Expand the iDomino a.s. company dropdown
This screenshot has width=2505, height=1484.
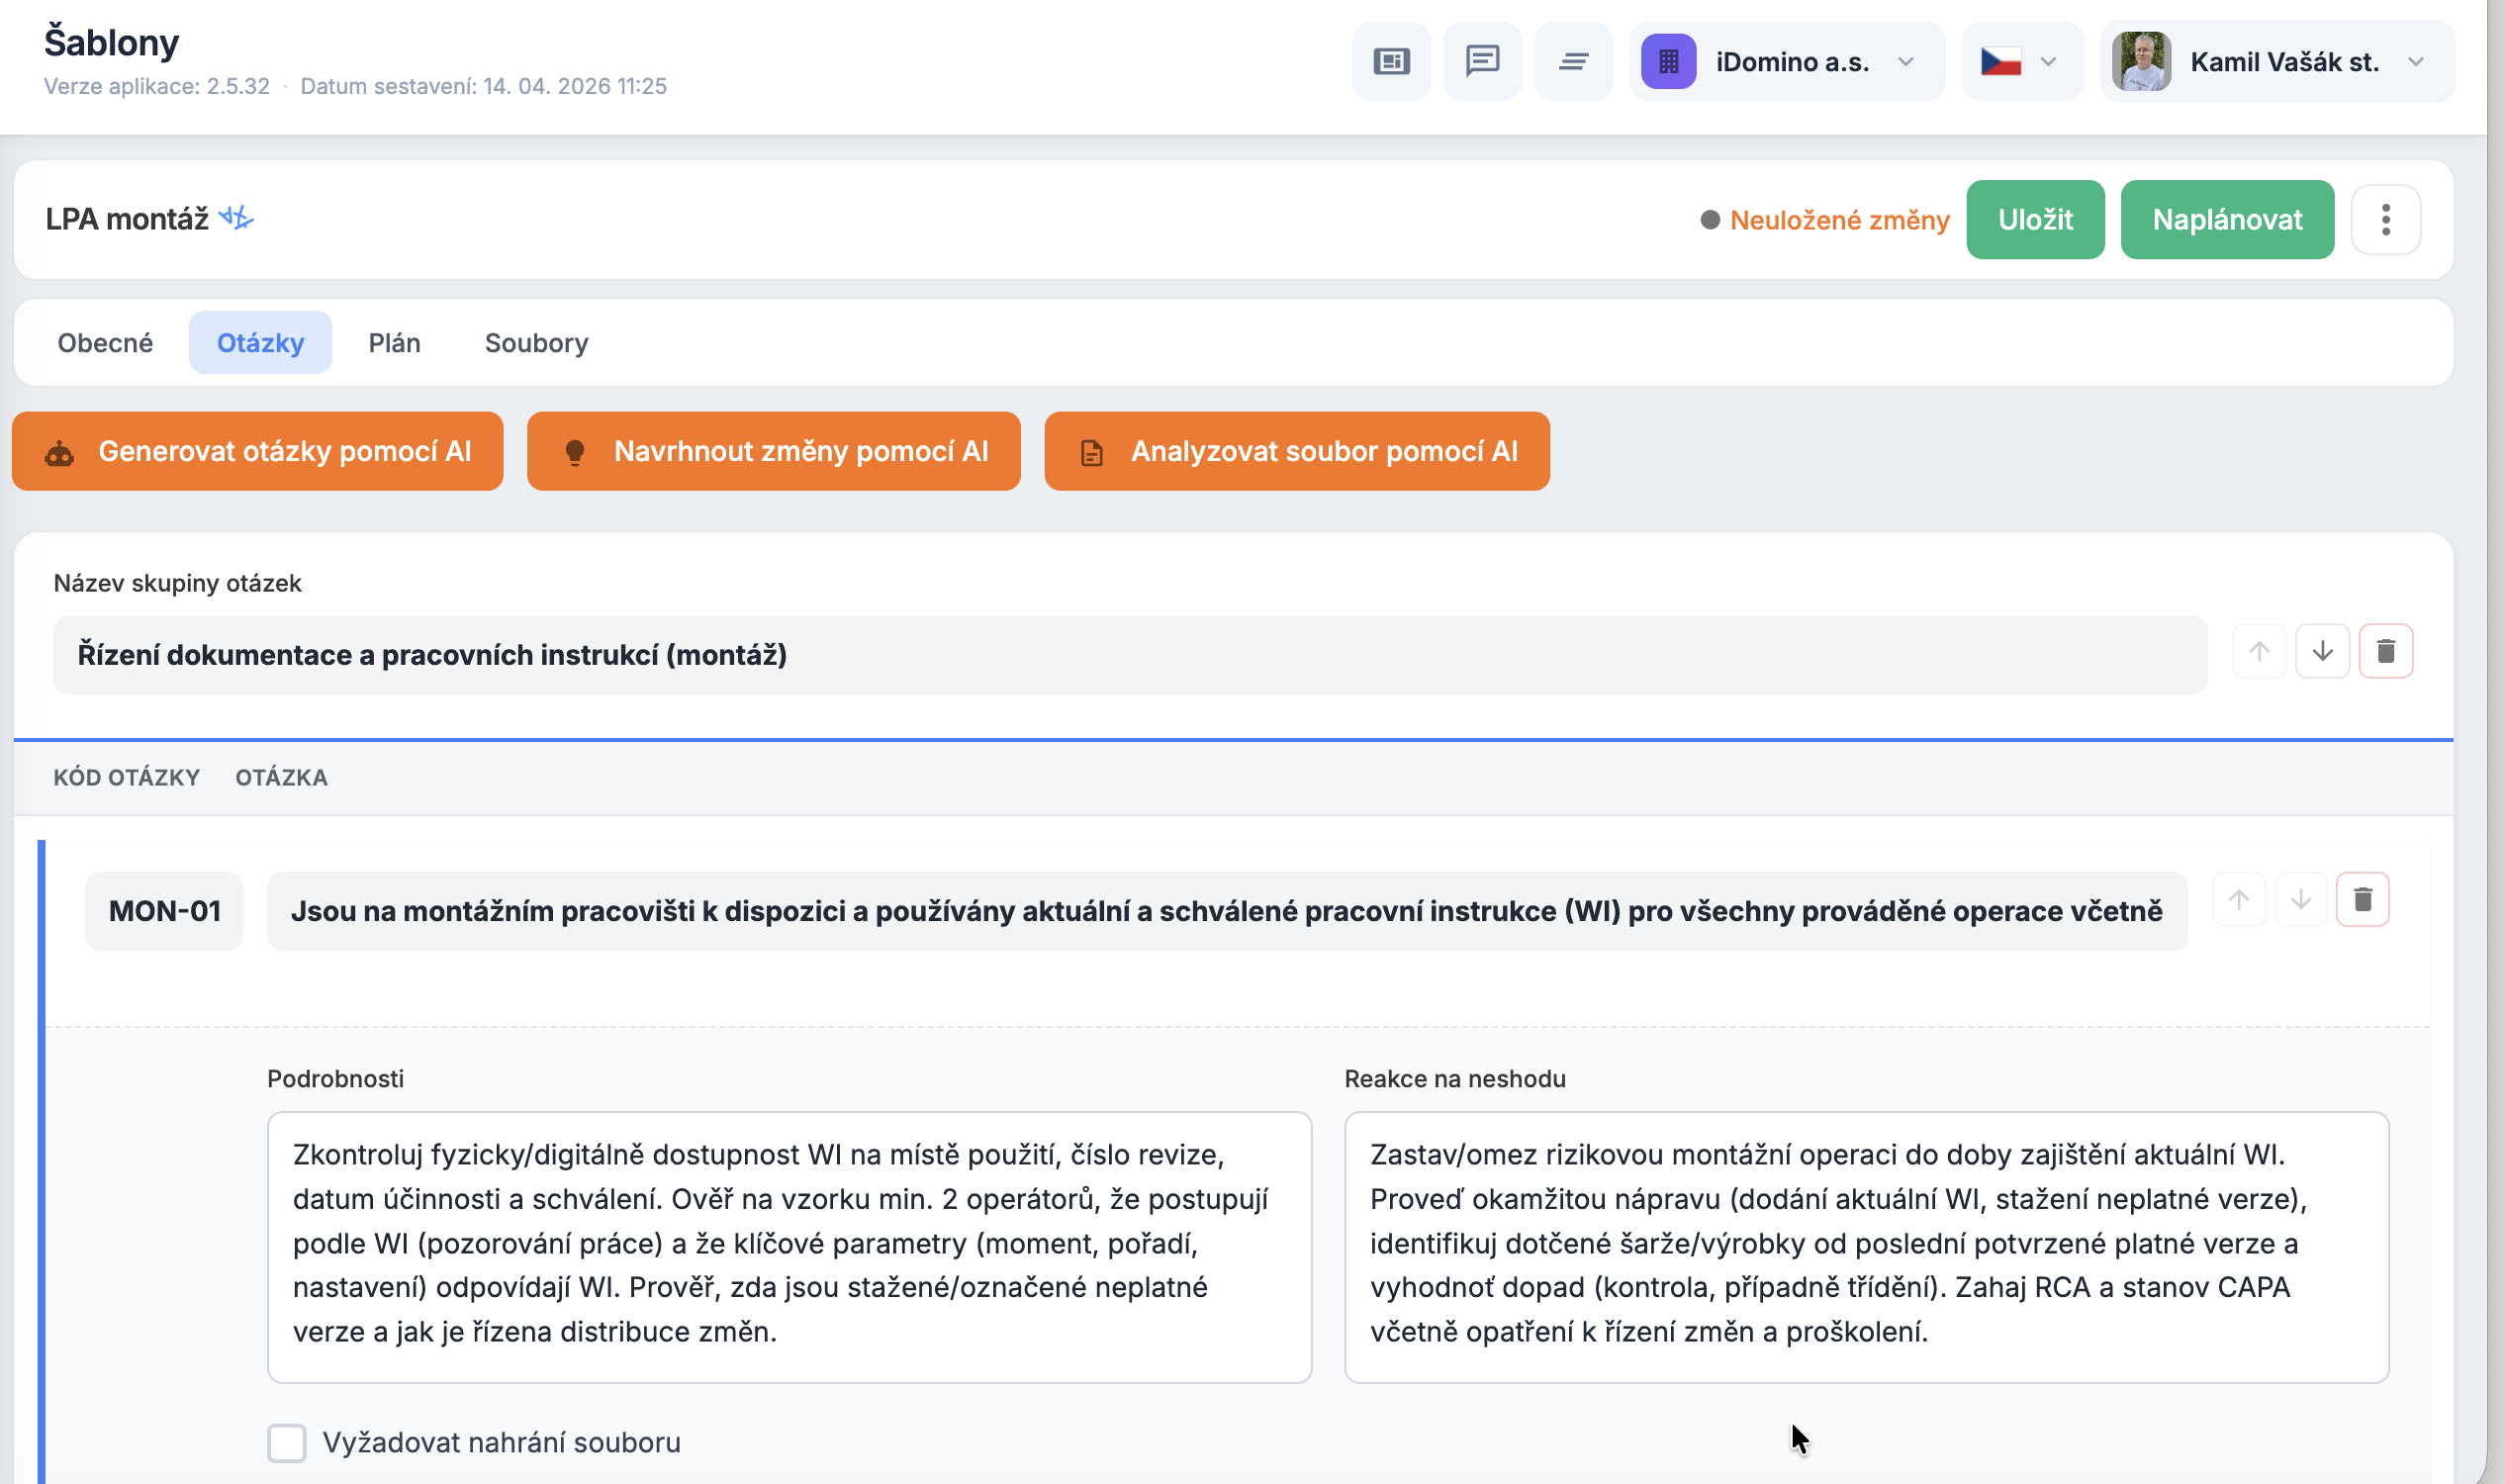point(1786,62)
